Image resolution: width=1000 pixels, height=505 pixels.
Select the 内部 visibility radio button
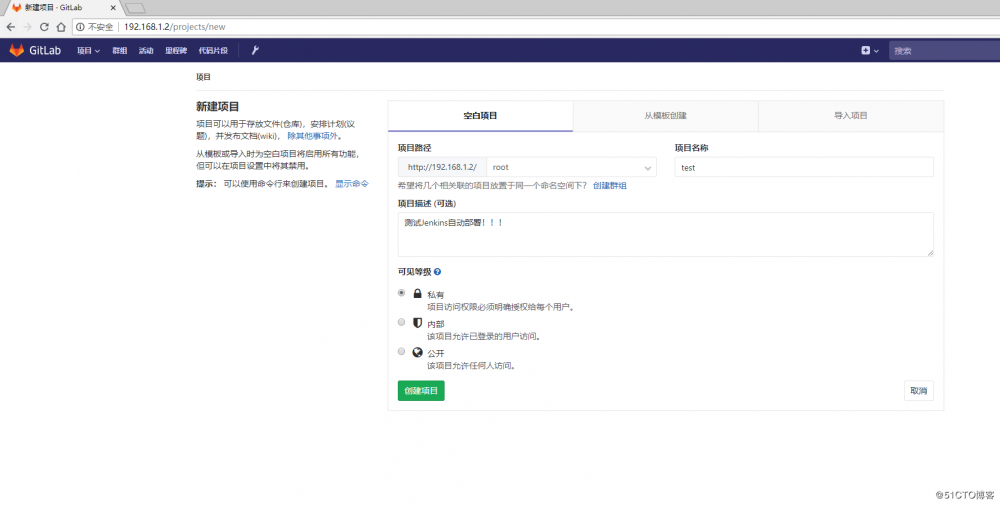[401, 322]
